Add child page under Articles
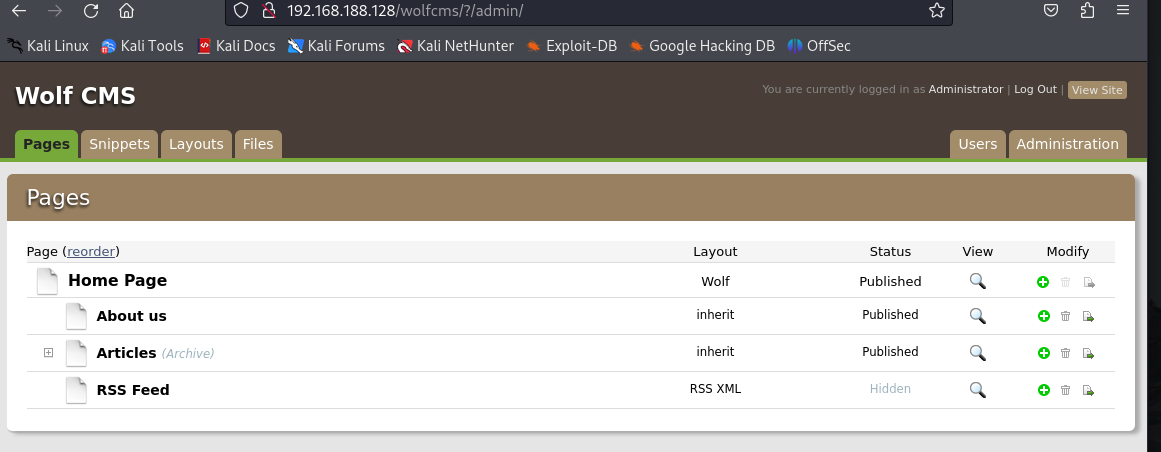This screenshot has height=452, width=1161. coord(1044,353)
